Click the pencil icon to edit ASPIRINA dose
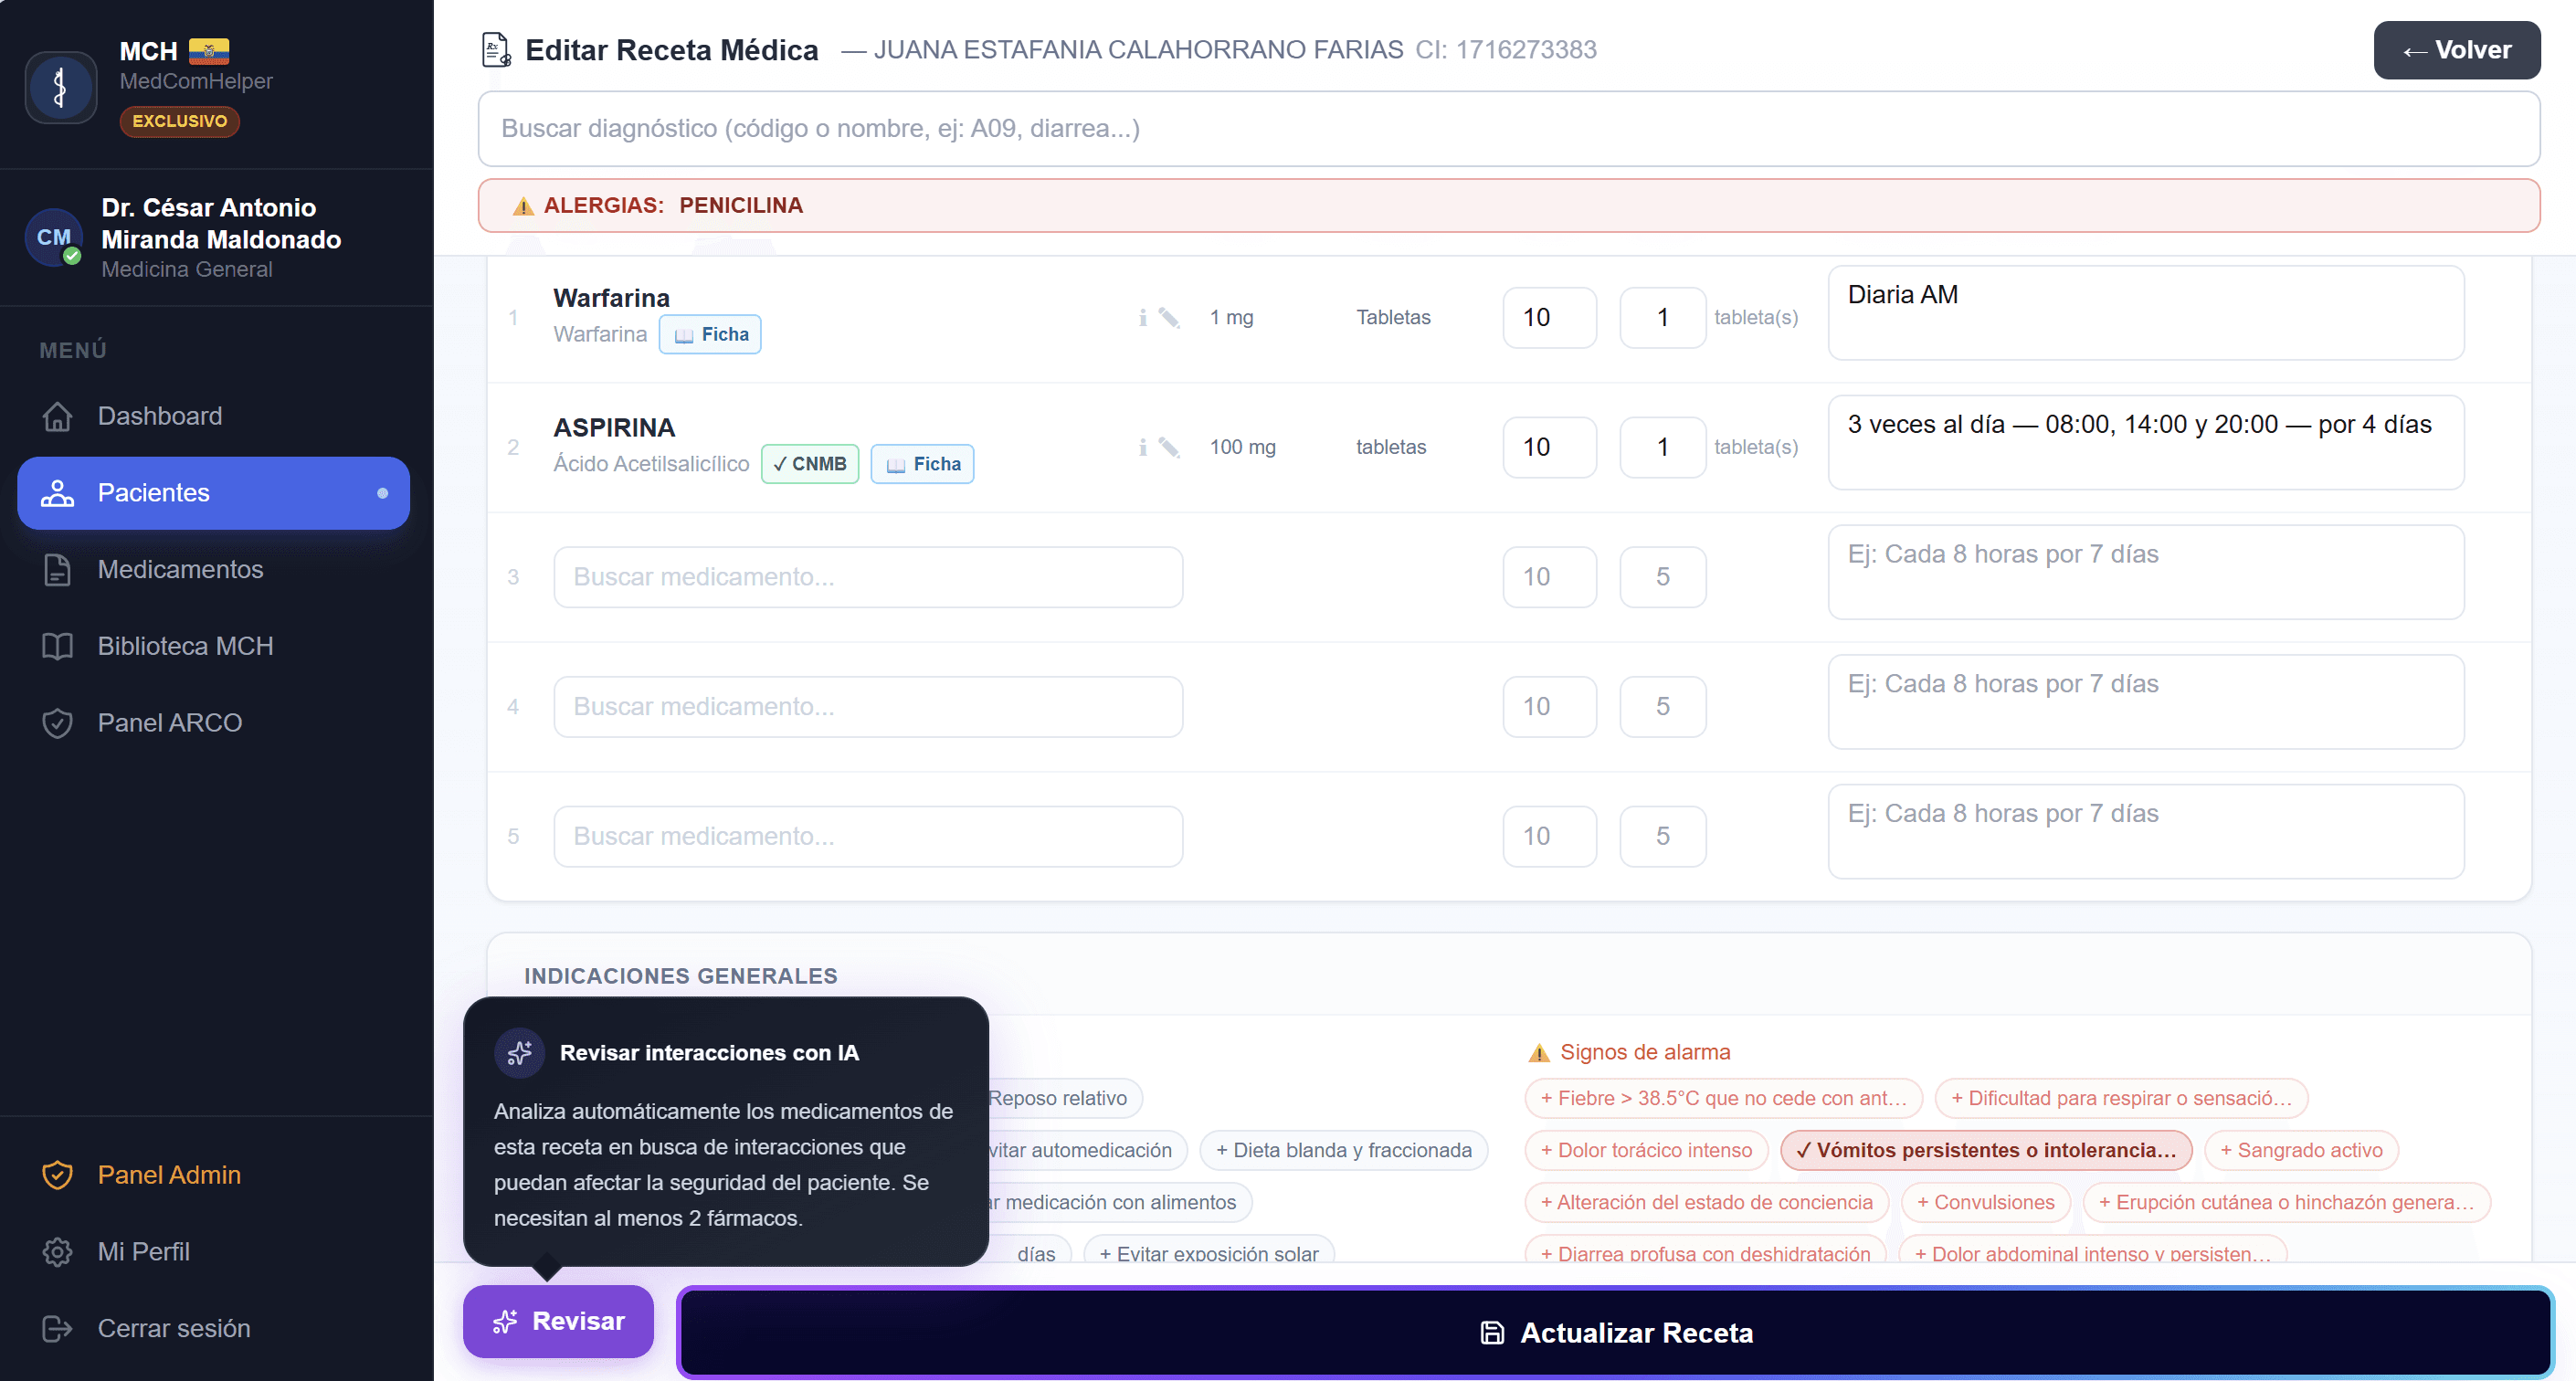2576x1381 pixels. point(1170,447)
